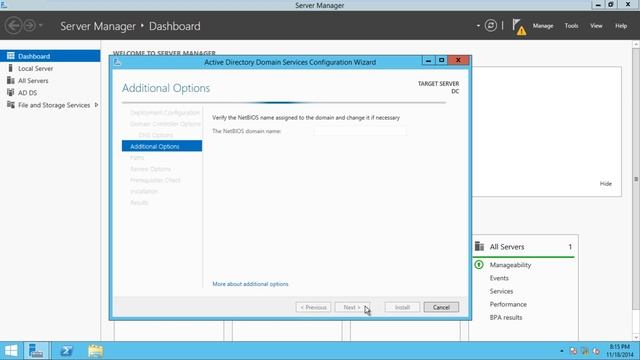
Task: Click the Next button in the wizard
Action: pos(352,307)
